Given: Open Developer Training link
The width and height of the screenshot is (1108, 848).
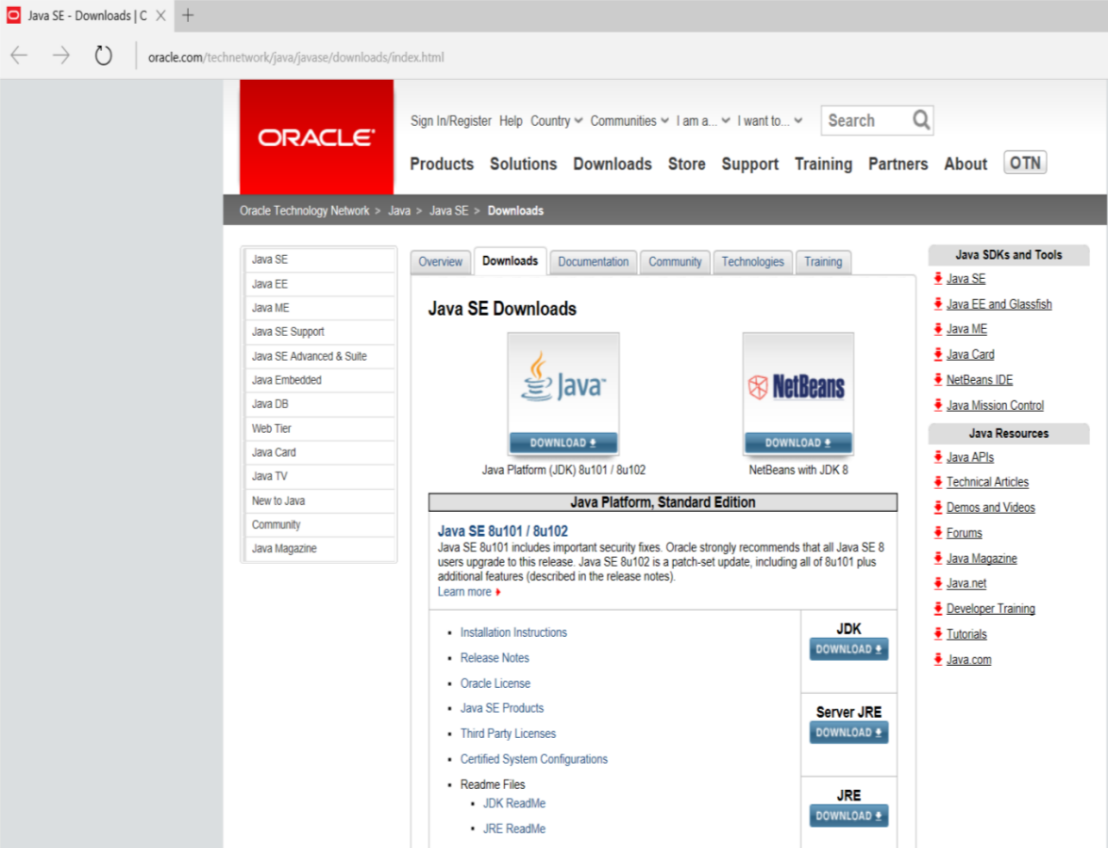Looking at the screenshot, I should click(991, 608).
